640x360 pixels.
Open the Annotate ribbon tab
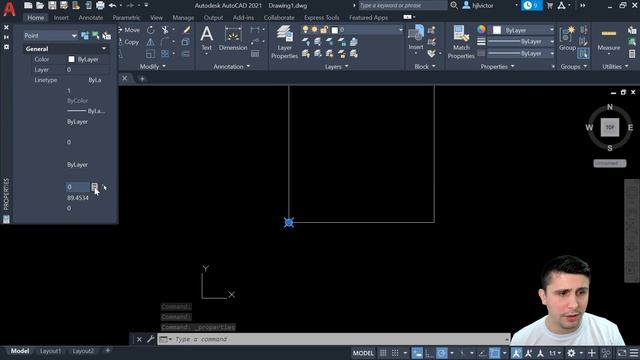coord(91,18)
